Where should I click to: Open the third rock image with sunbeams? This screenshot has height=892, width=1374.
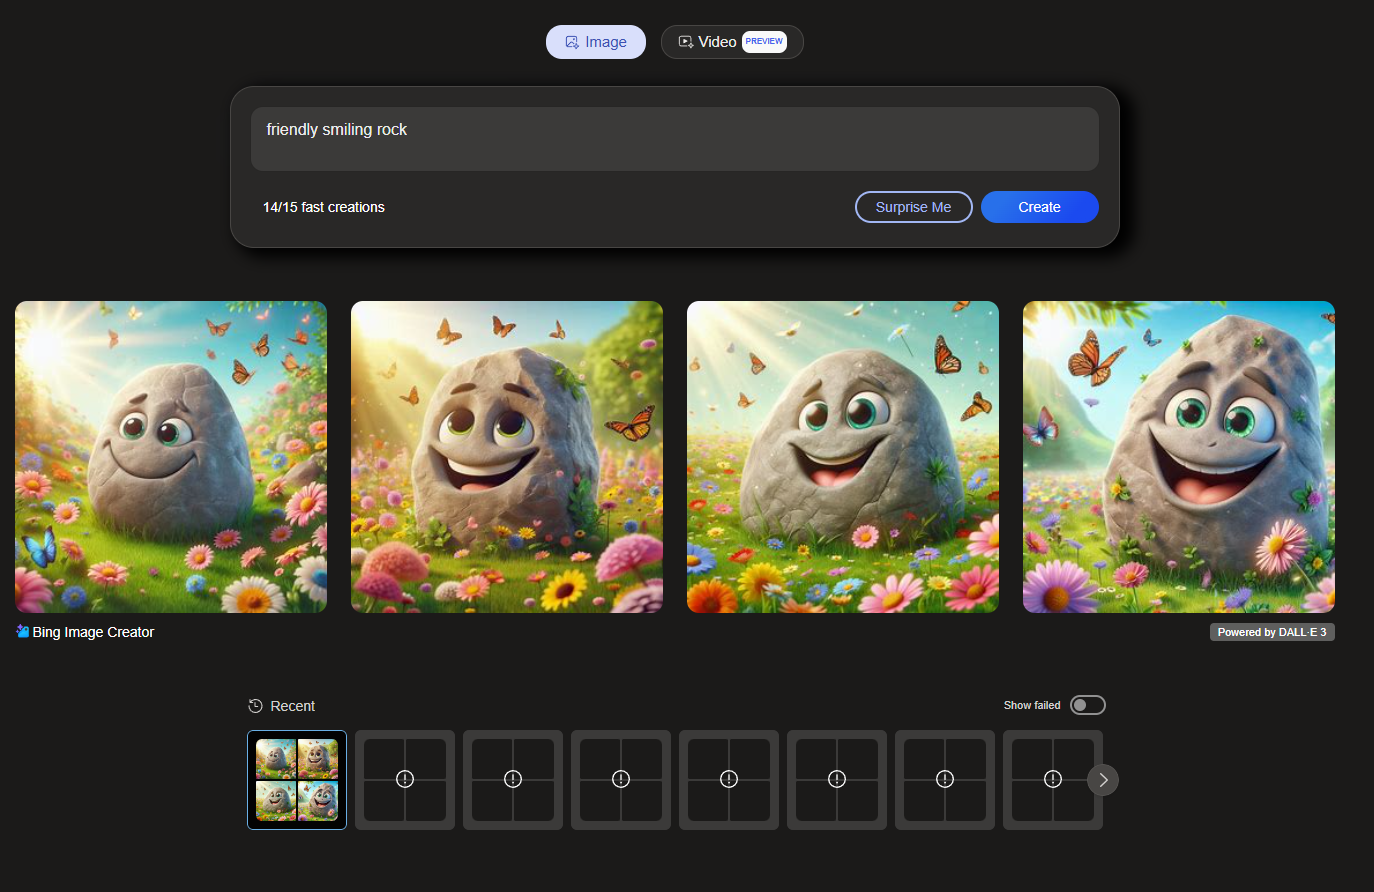pyautogui.click(x=843, y=457)
